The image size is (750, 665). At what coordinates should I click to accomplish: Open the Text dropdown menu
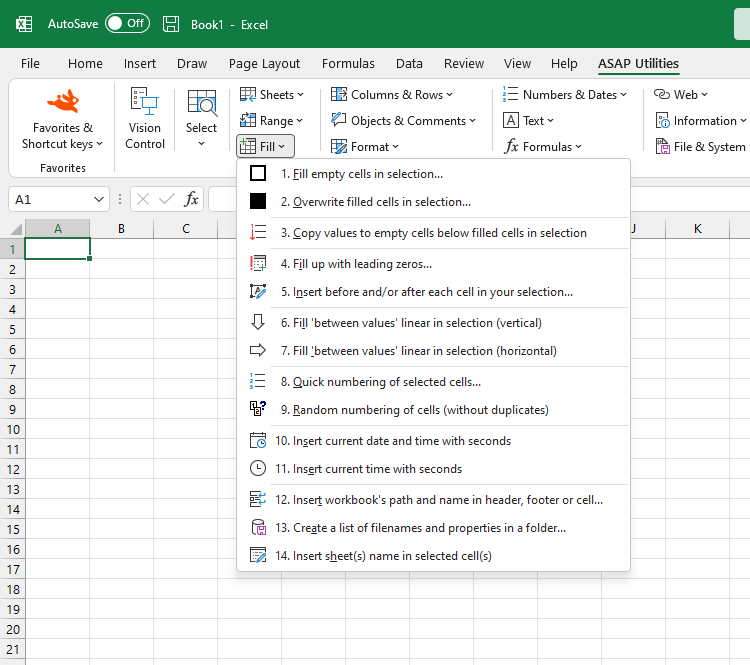click(x=528, y=121)
